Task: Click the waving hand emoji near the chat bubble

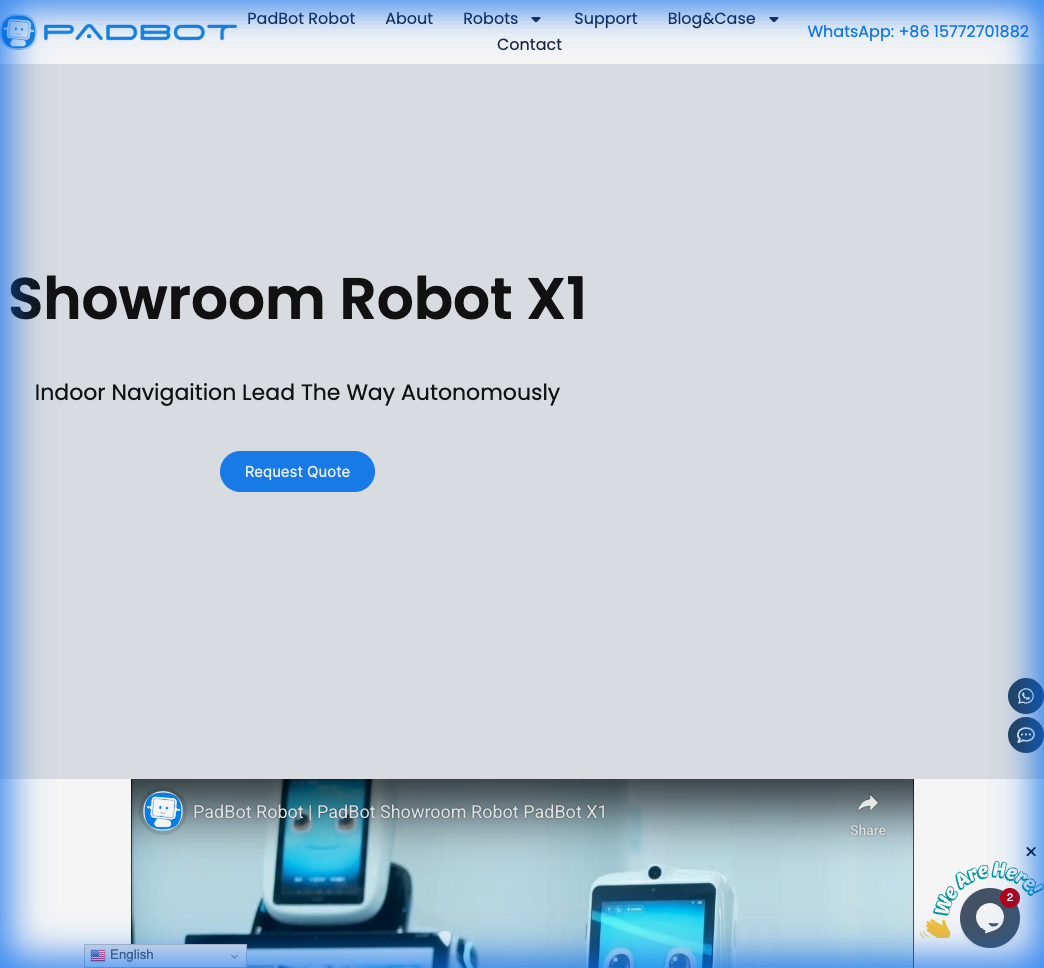Action: pyautogui.click(x=936, y=927)
